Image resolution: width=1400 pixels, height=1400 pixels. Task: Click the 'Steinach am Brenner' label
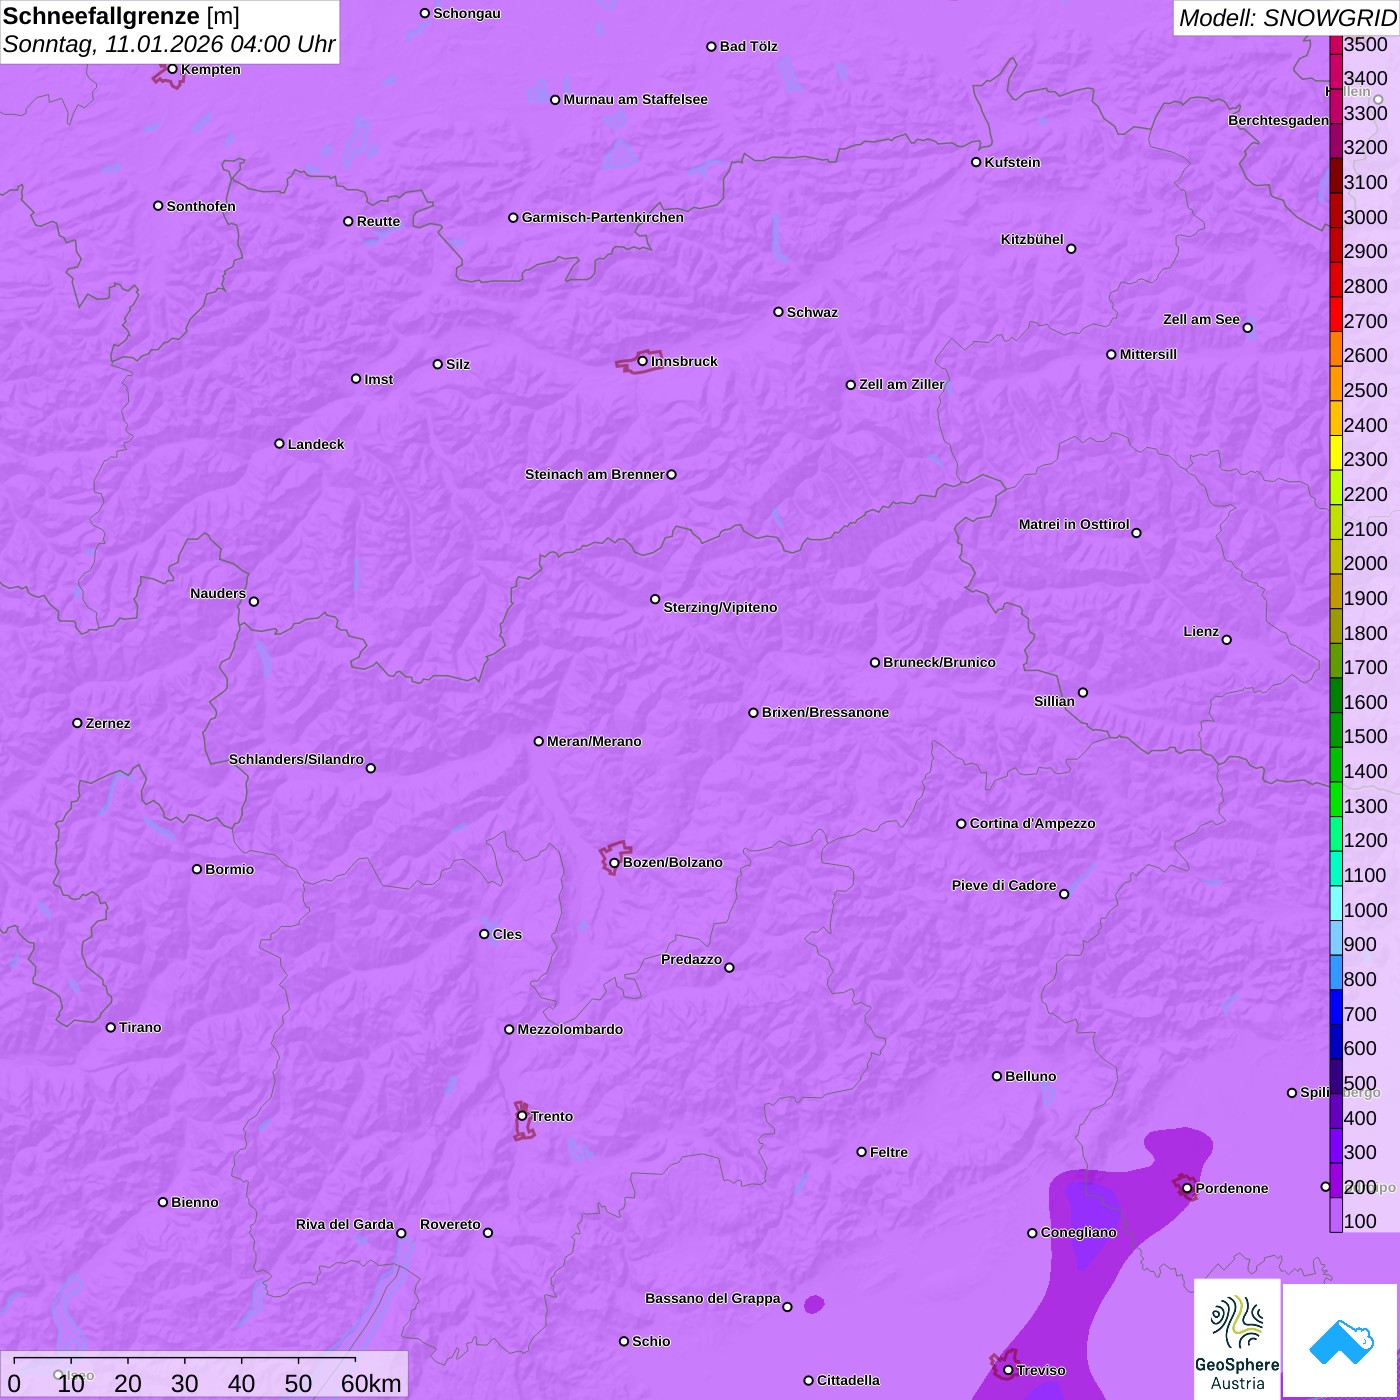coord(595,474)
